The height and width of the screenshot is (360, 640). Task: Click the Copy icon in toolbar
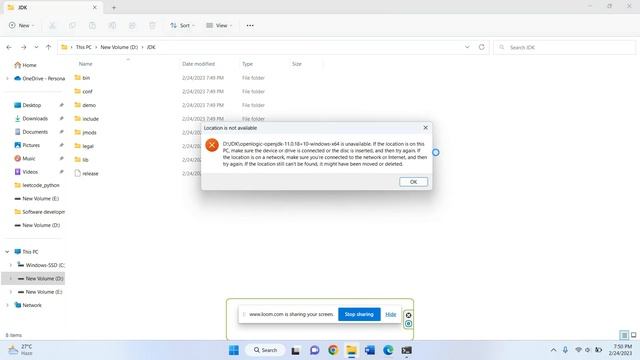coord(72,26)
